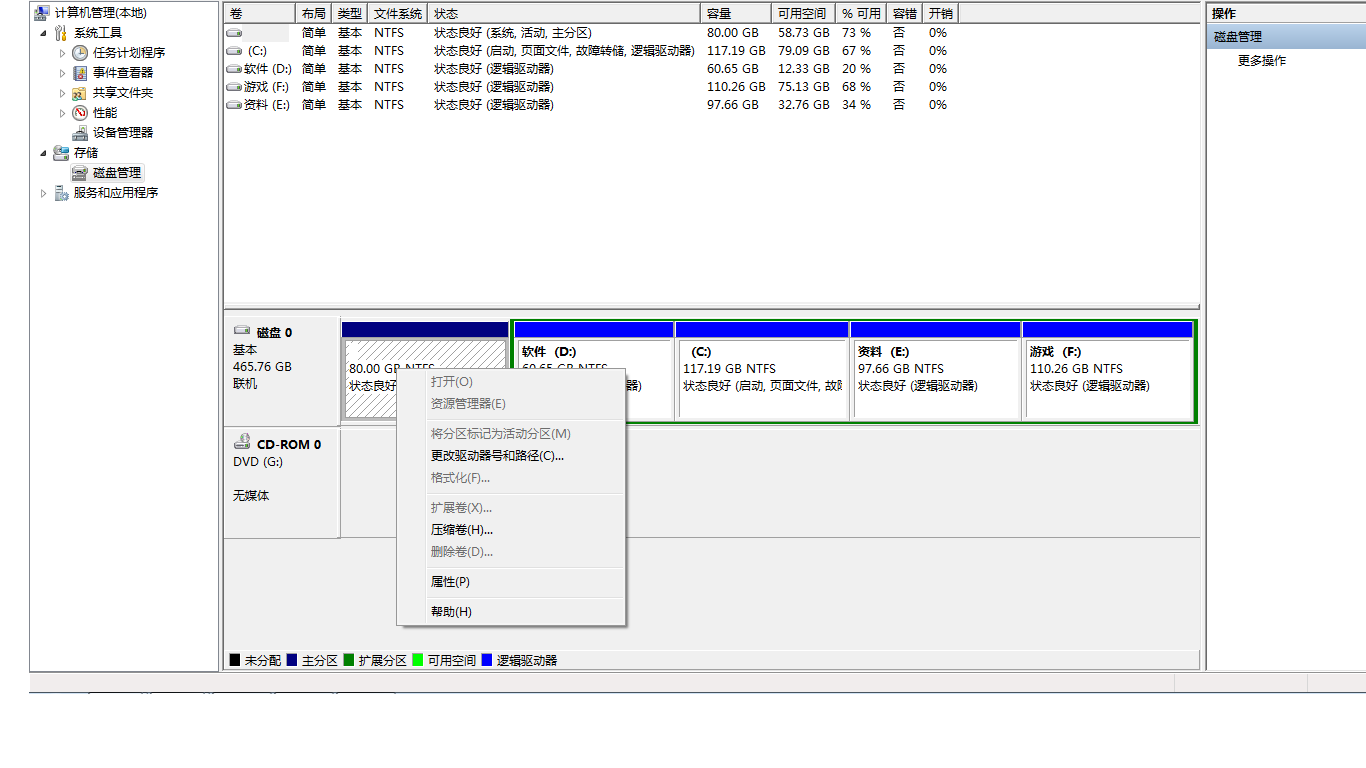Sort by the 文件系统 column header
The height and width of the screenshot is (768, 1366).
coord(398,14)
